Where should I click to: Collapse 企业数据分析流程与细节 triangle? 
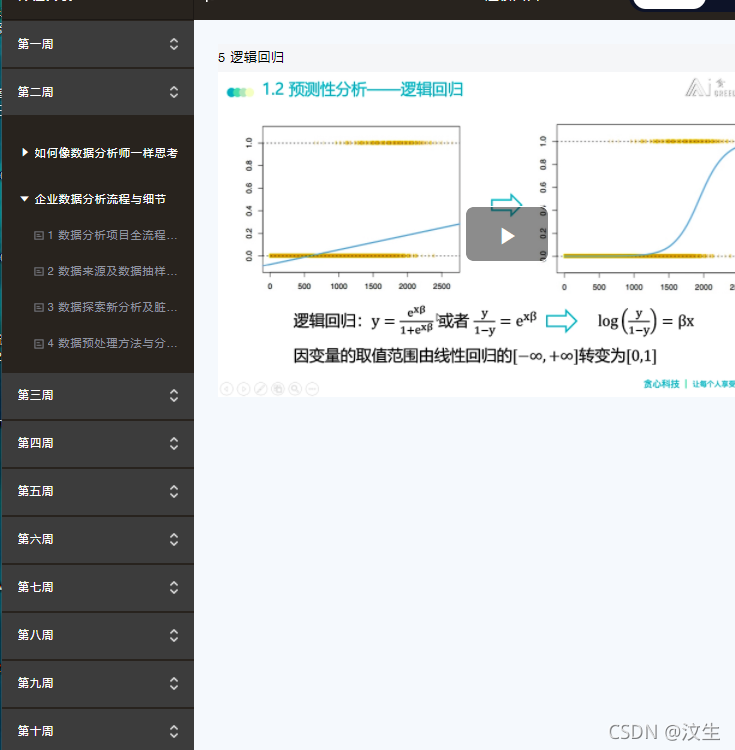(24, 199)
